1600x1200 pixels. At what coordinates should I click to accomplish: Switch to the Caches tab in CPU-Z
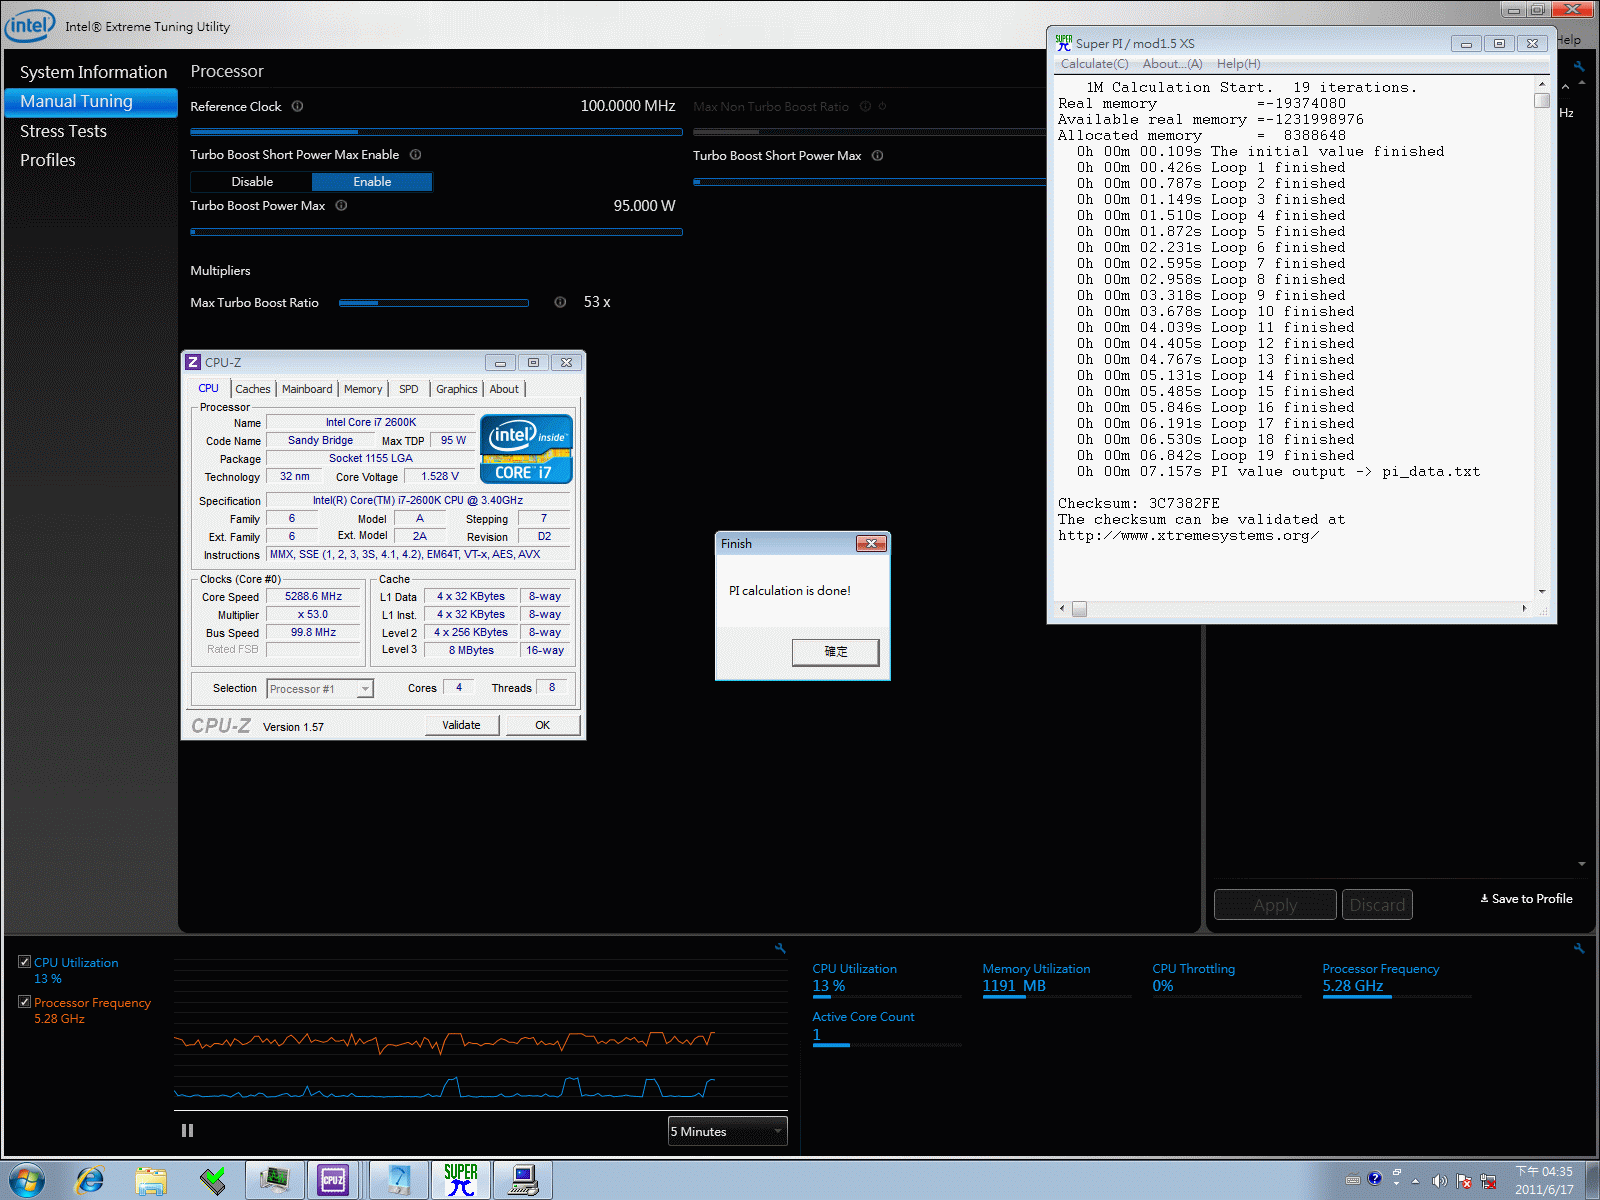[x=253, y=389]
